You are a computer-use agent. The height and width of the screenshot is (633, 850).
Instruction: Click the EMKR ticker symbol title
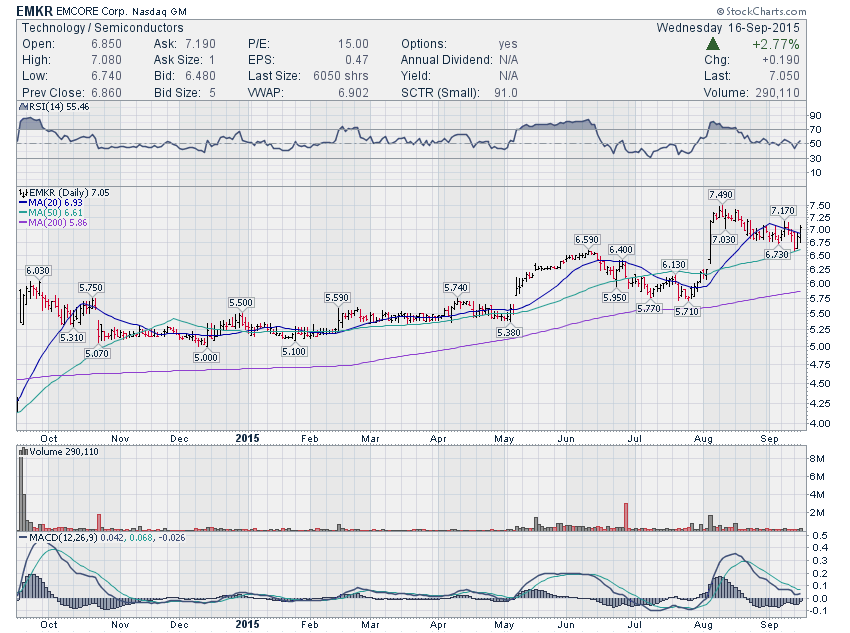35,11
